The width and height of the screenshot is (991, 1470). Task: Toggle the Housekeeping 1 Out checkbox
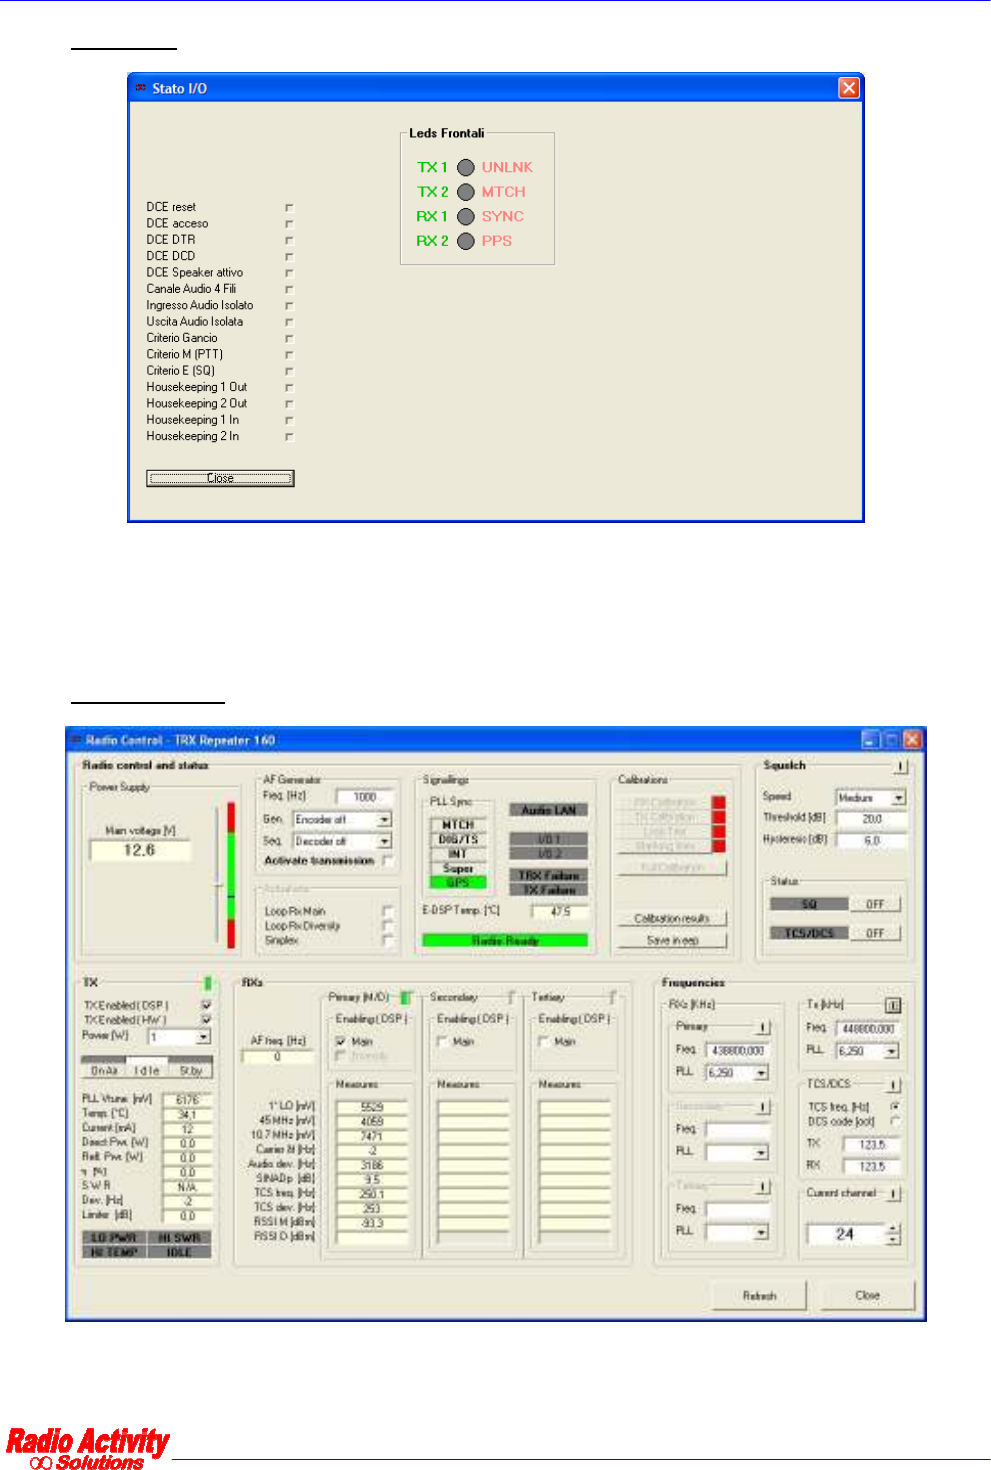[x=289, y=388]
